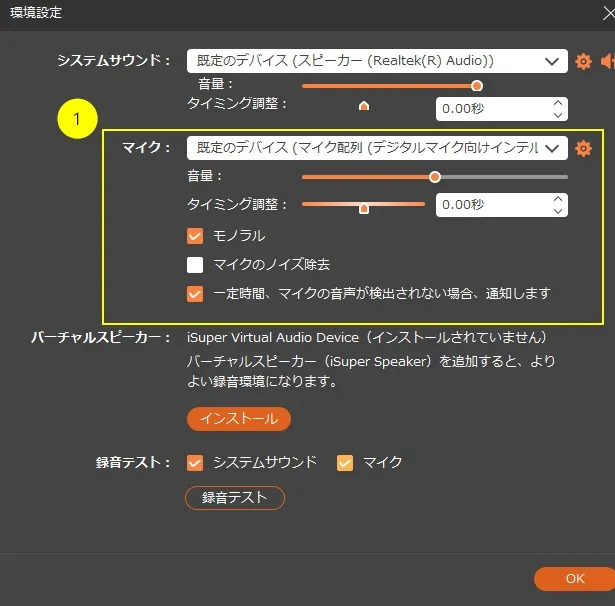
Task: Close the 環境設定 dialog
Action: [x=609, y=14]
